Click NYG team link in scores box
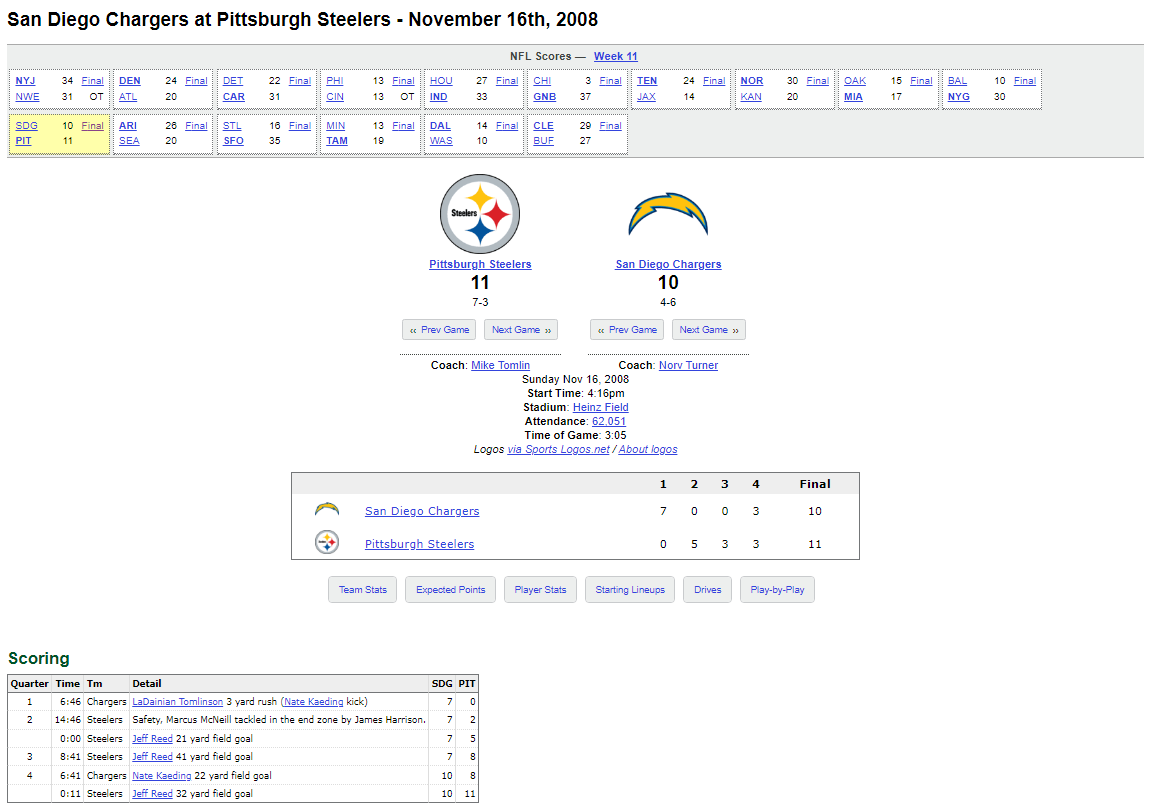The image size is (1152, 809). click(958, 96)
